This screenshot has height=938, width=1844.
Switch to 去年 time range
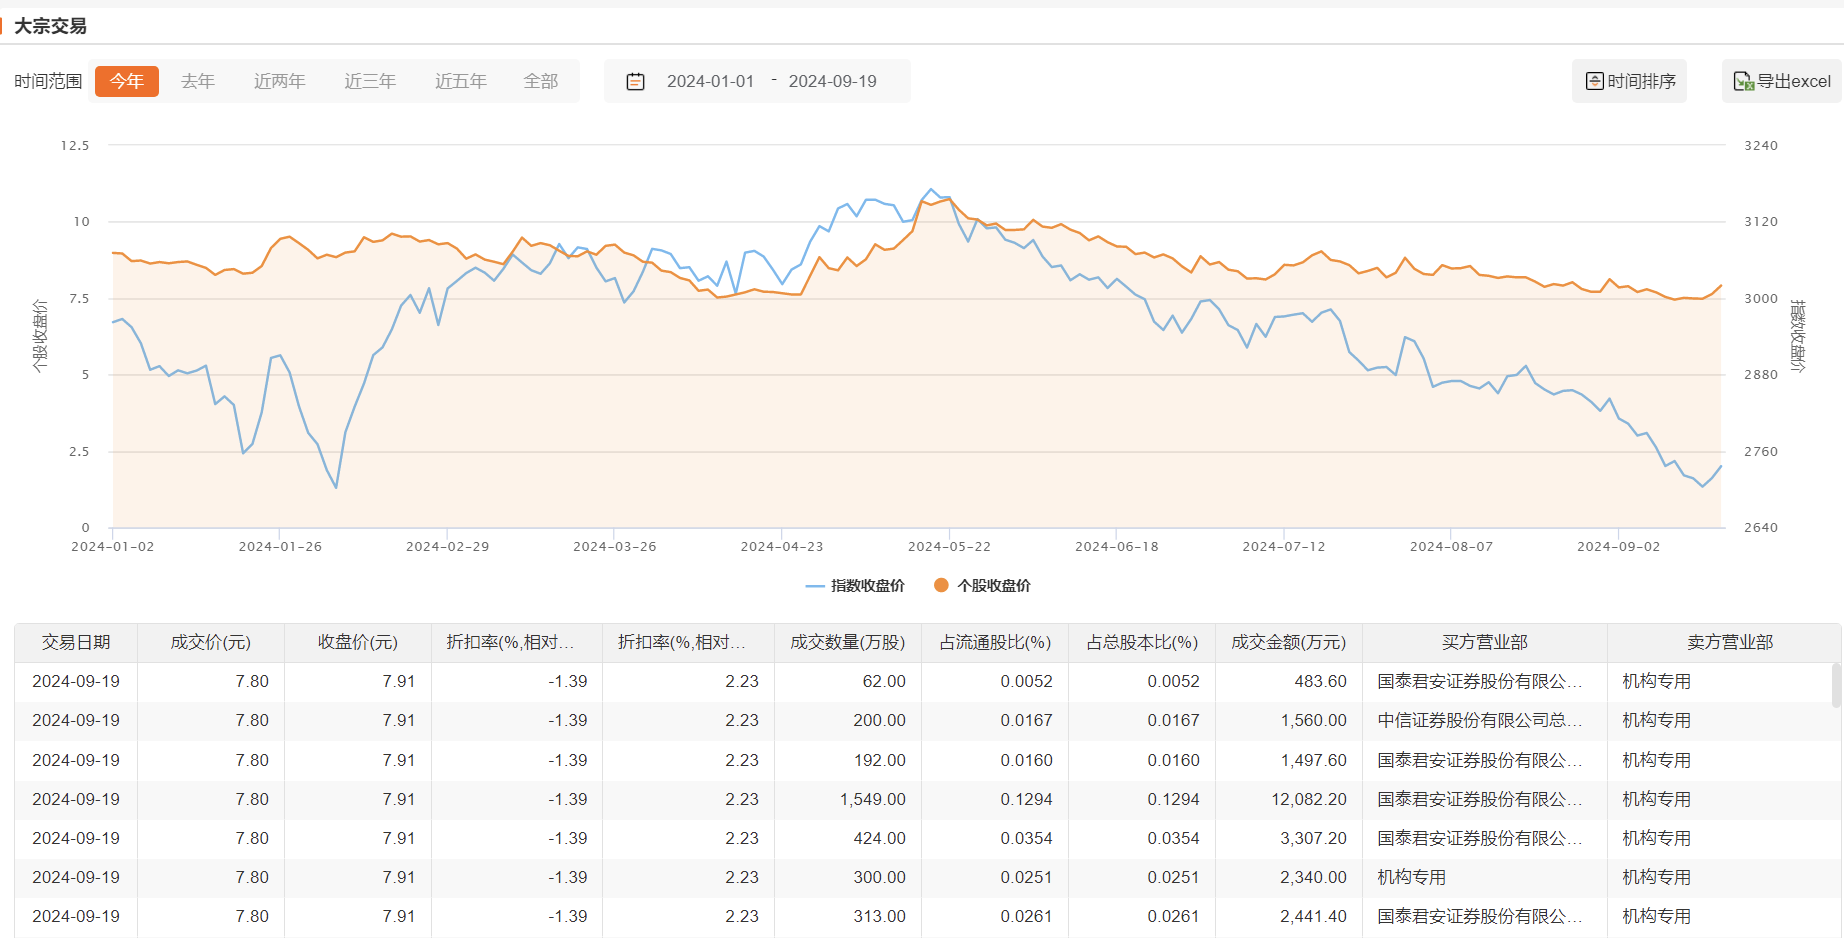(198, 82)
